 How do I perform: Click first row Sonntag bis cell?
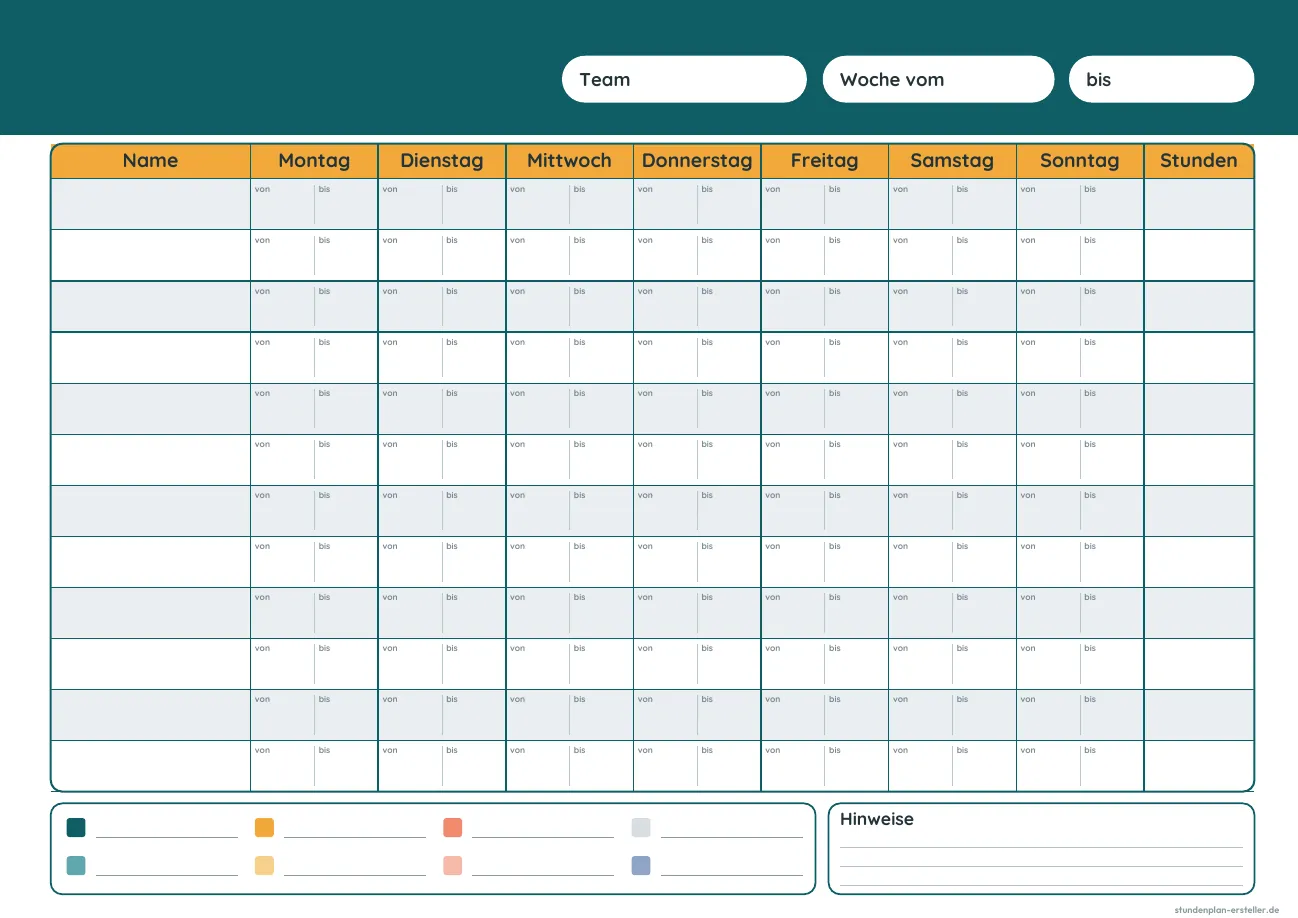coord(1112,204)
